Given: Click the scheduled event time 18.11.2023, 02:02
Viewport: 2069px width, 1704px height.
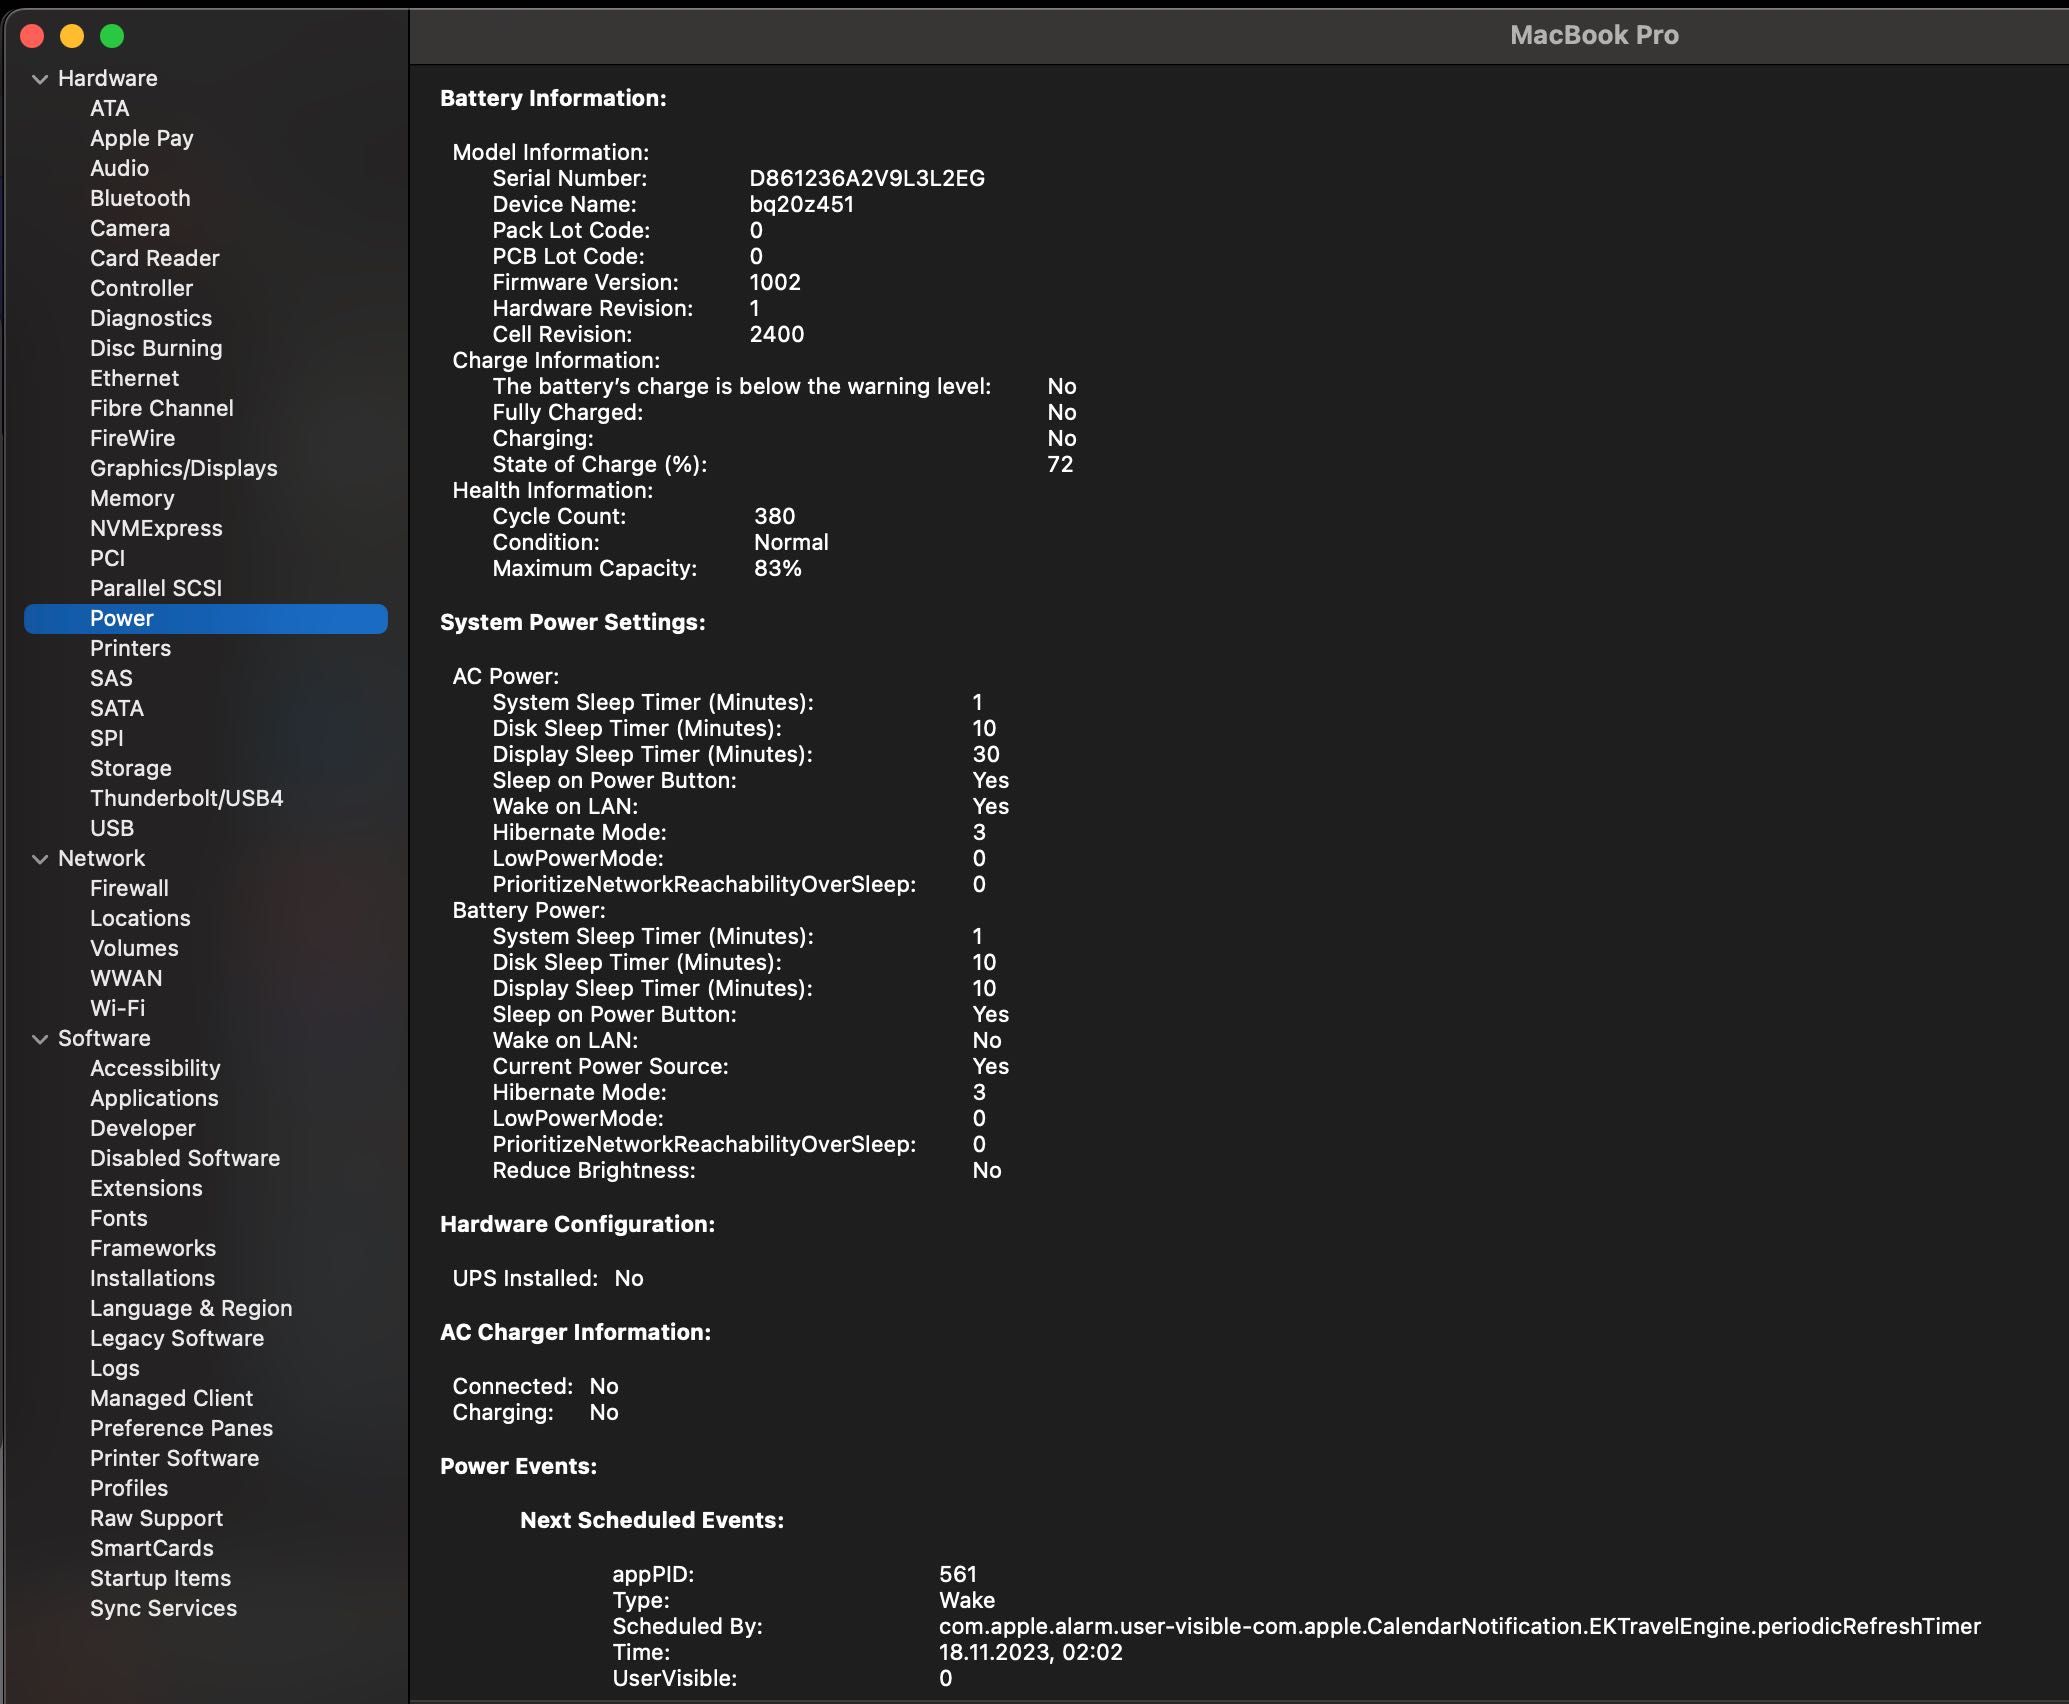Looking at the screenshot, I should (1030, 1652).
